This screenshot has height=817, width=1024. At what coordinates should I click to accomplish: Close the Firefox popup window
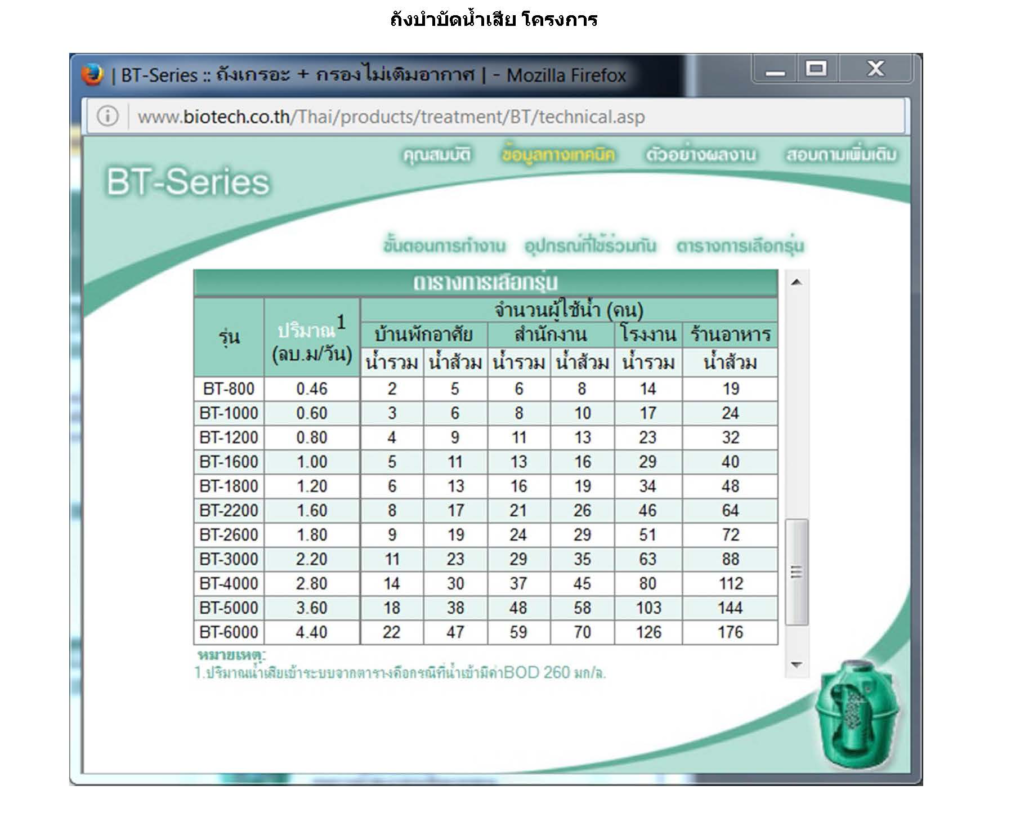(x=875, y=70)
